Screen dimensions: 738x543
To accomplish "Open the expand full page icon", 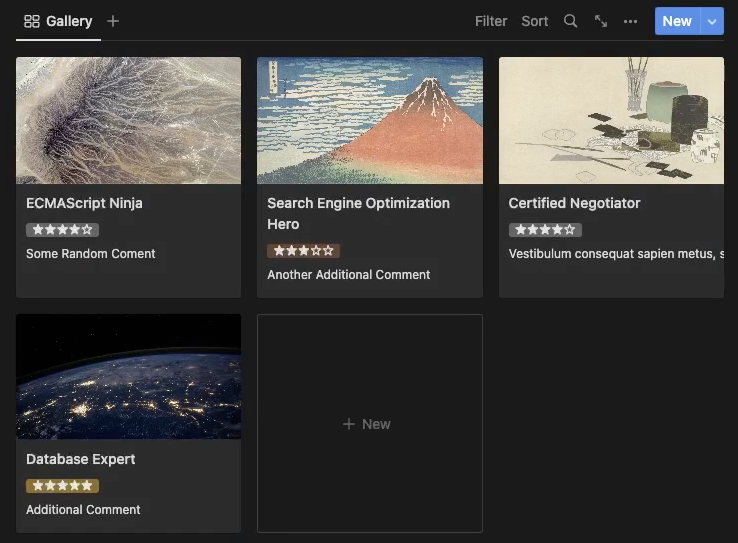I will click(x=601, y=21).
